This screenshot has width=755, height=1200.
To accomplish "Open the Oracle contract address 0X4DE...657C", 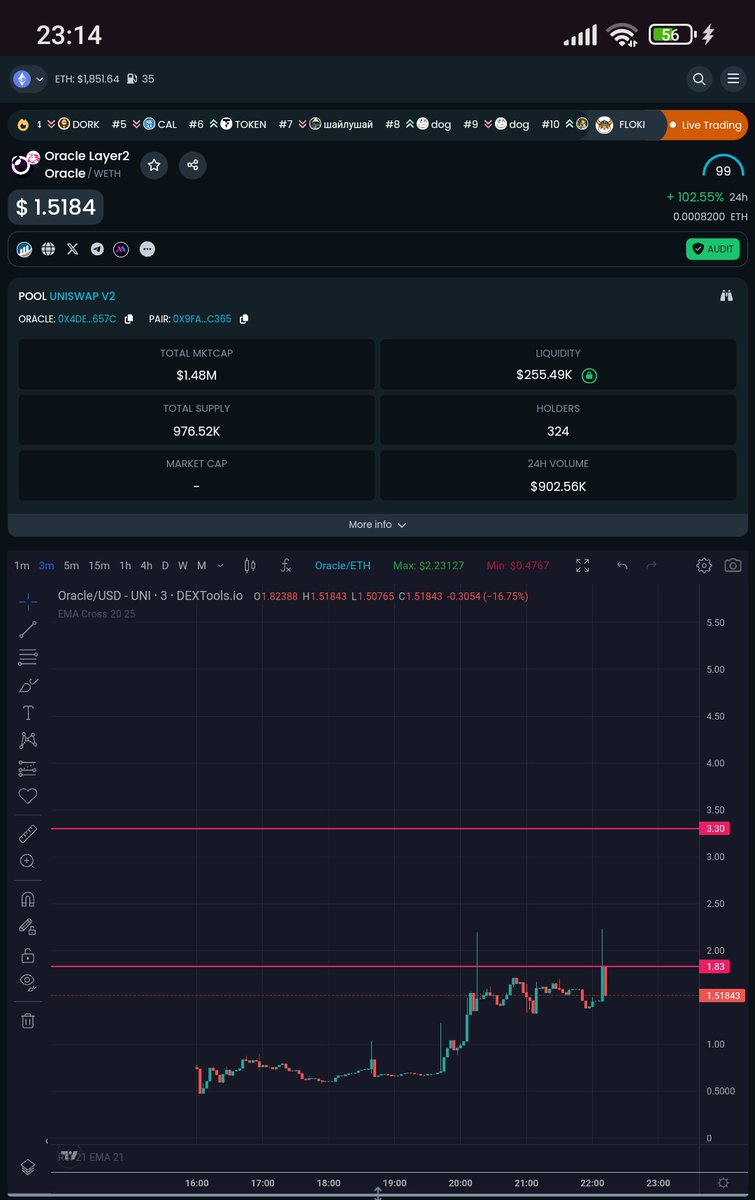I will pyautogui.click(x=88, y=319).
